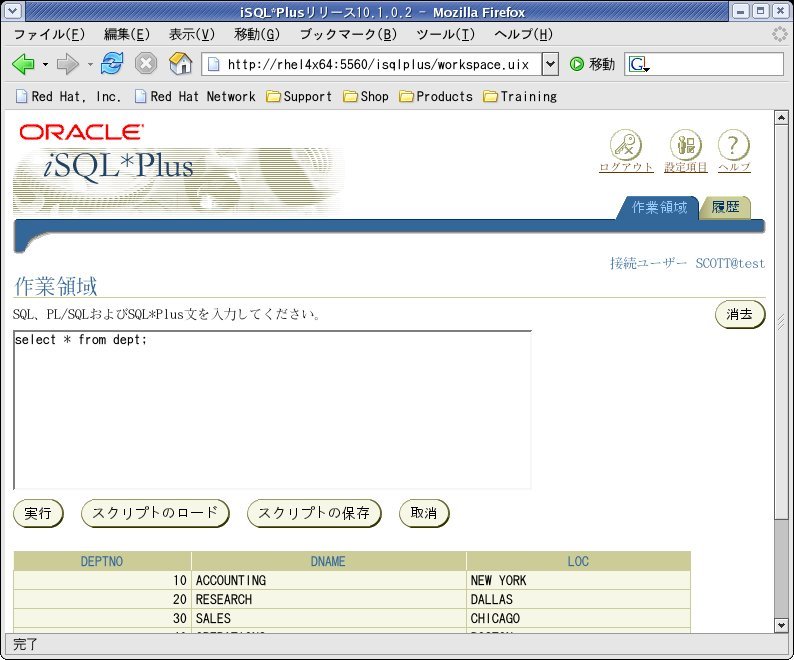Click the vertical scrollbar up arrow

781,118
